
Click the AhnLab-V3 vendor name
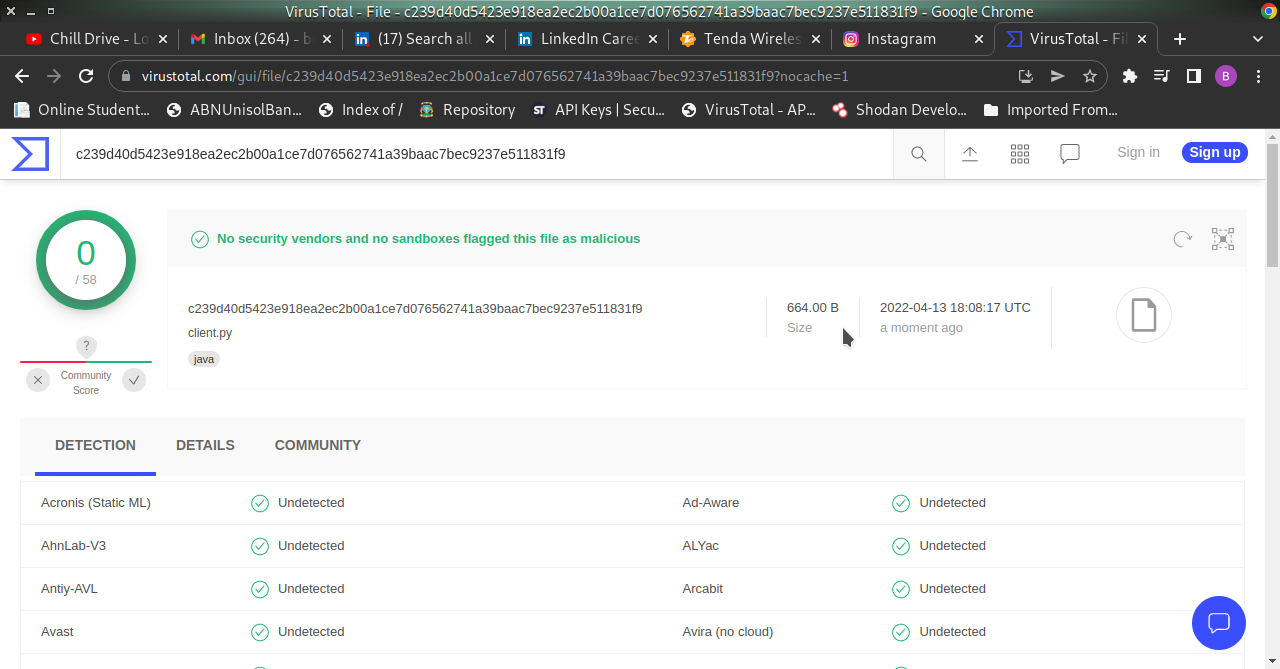click(x=73, y=546)
